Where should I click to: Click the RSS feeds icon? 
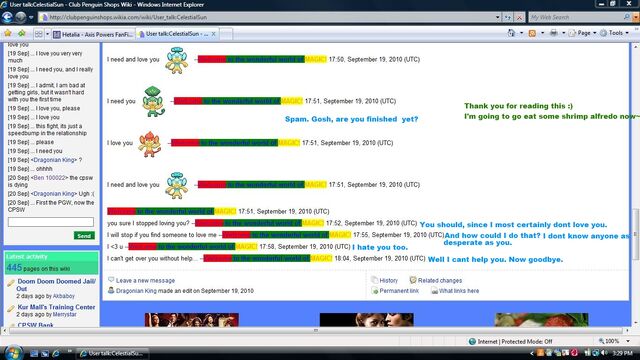pos(532,33)
